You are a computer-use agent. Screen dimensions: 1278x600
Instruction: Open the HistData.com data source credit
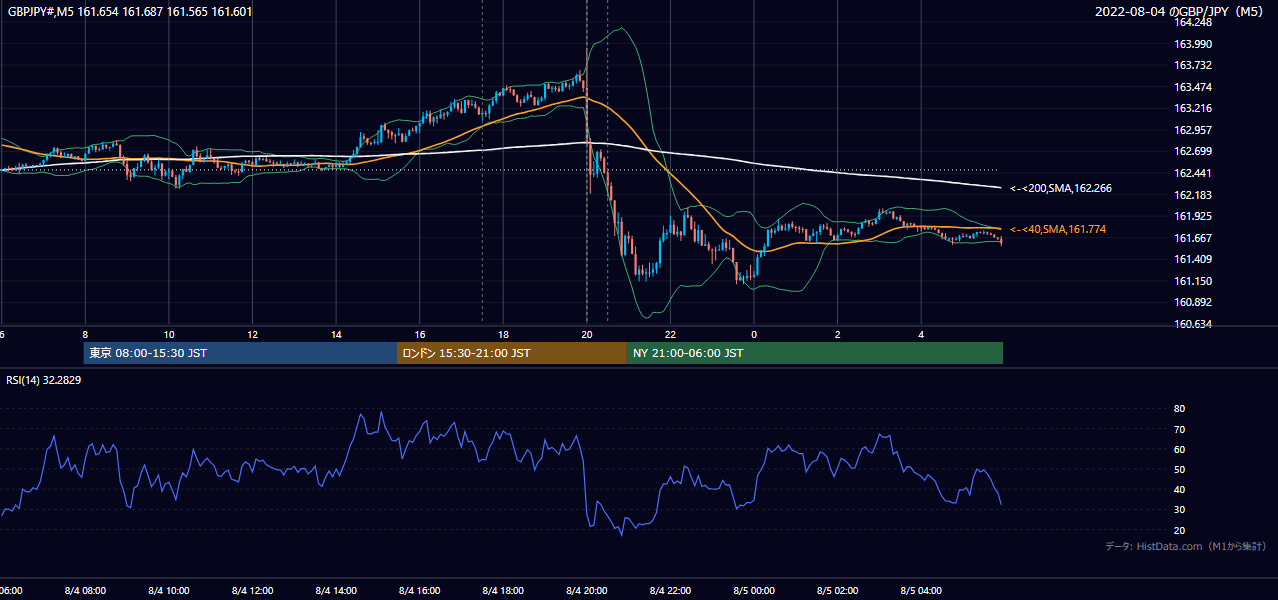tap(1185, 546)
